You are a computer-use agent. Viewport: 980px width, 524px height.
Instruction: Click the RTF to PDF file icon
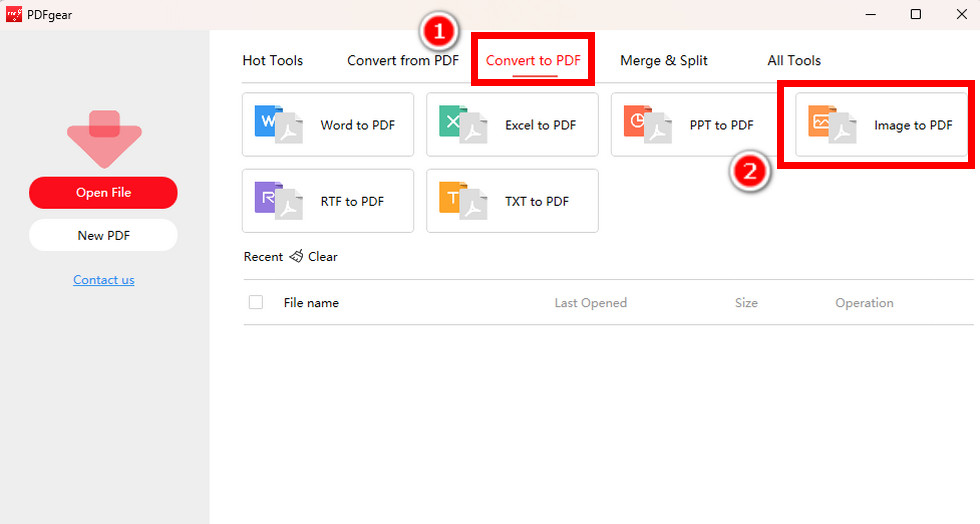[278, 201]
